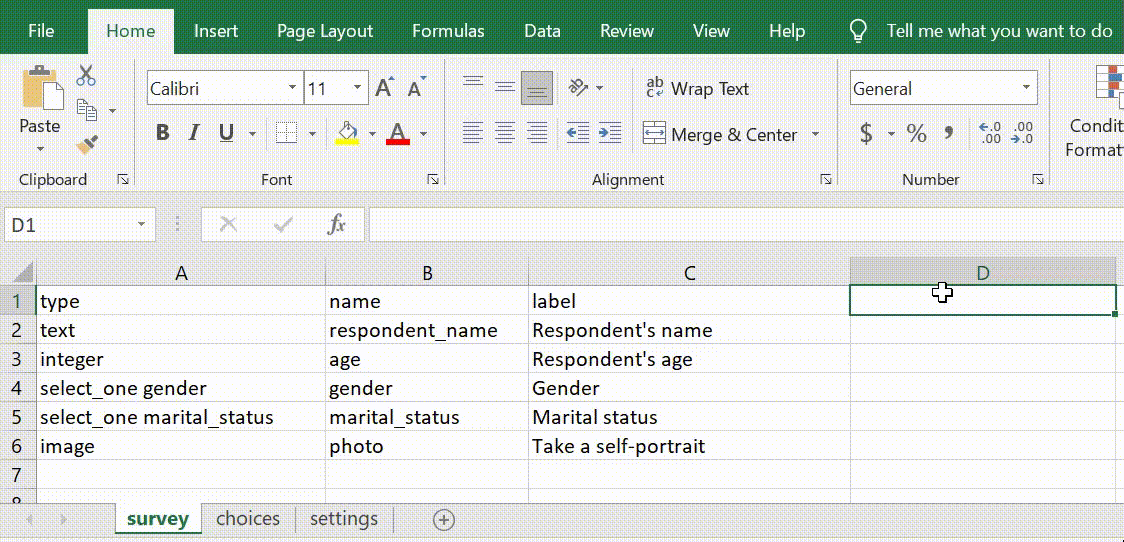1124x542 pixels.
Task: Click the Copy icon
Action: (x=87, y=110)
